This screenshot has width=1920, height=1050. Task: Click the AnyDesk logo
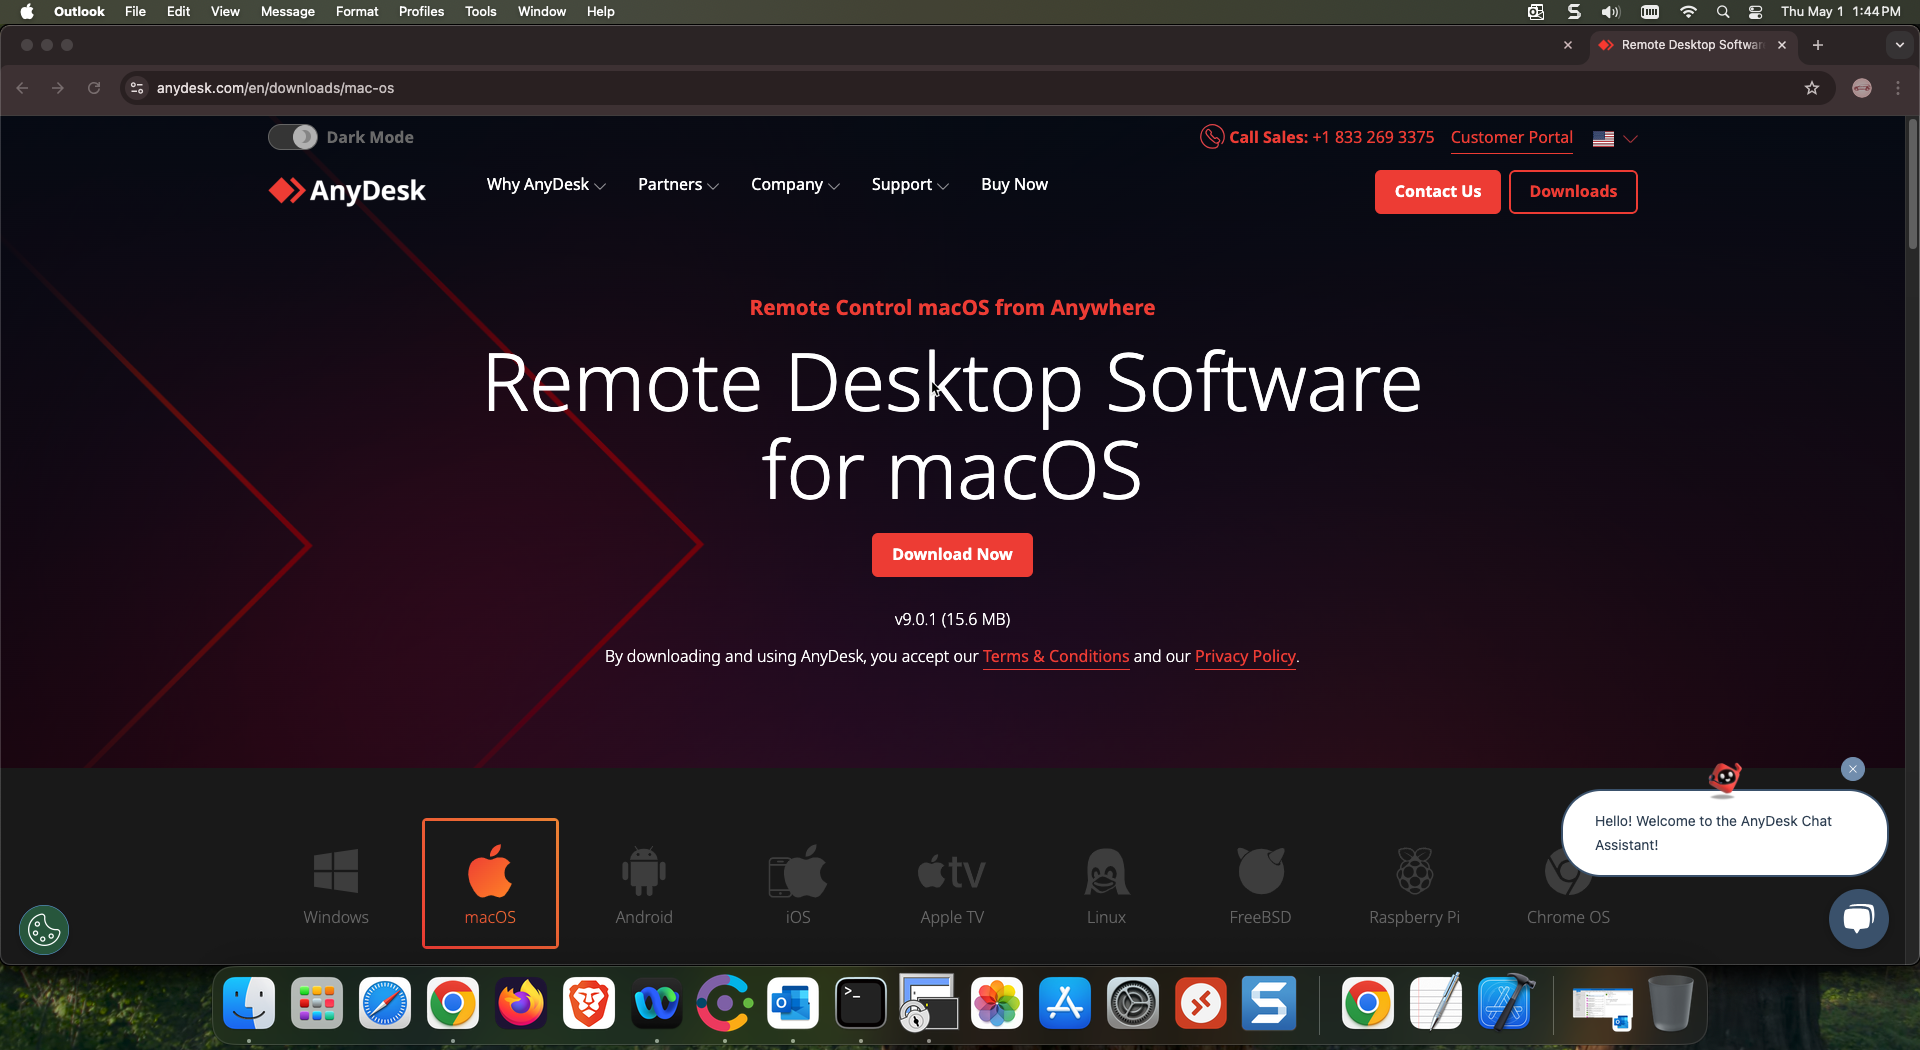tap(347, 190)
